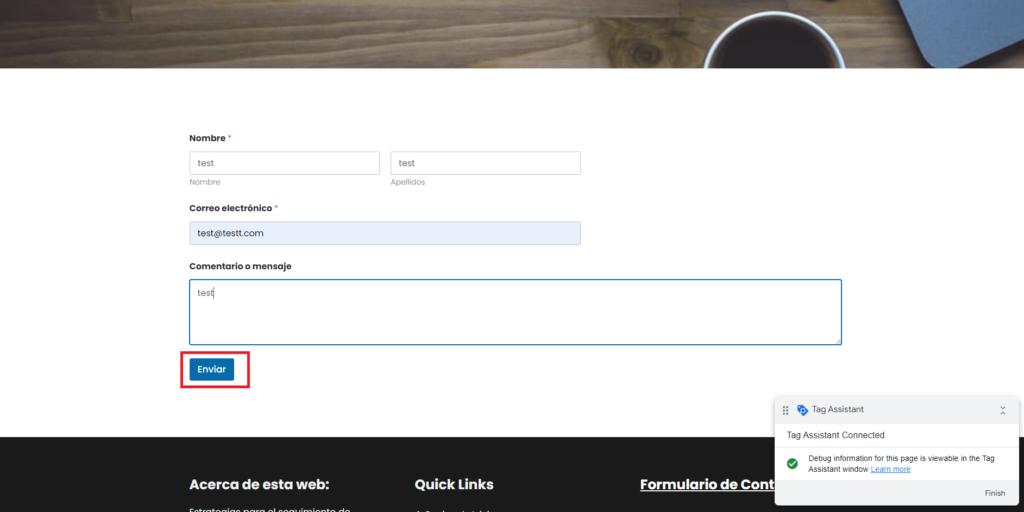Focus the Nombre first name field

pos(284,163)
